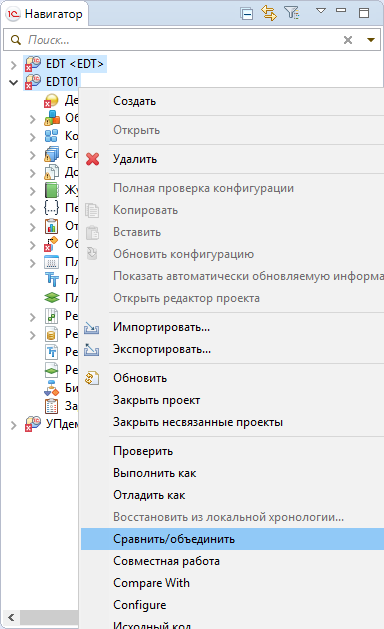The height and width of the screenshot is (629, 384).
Task: Choose Закрыть проект in context menu
Action: (156, 400)
